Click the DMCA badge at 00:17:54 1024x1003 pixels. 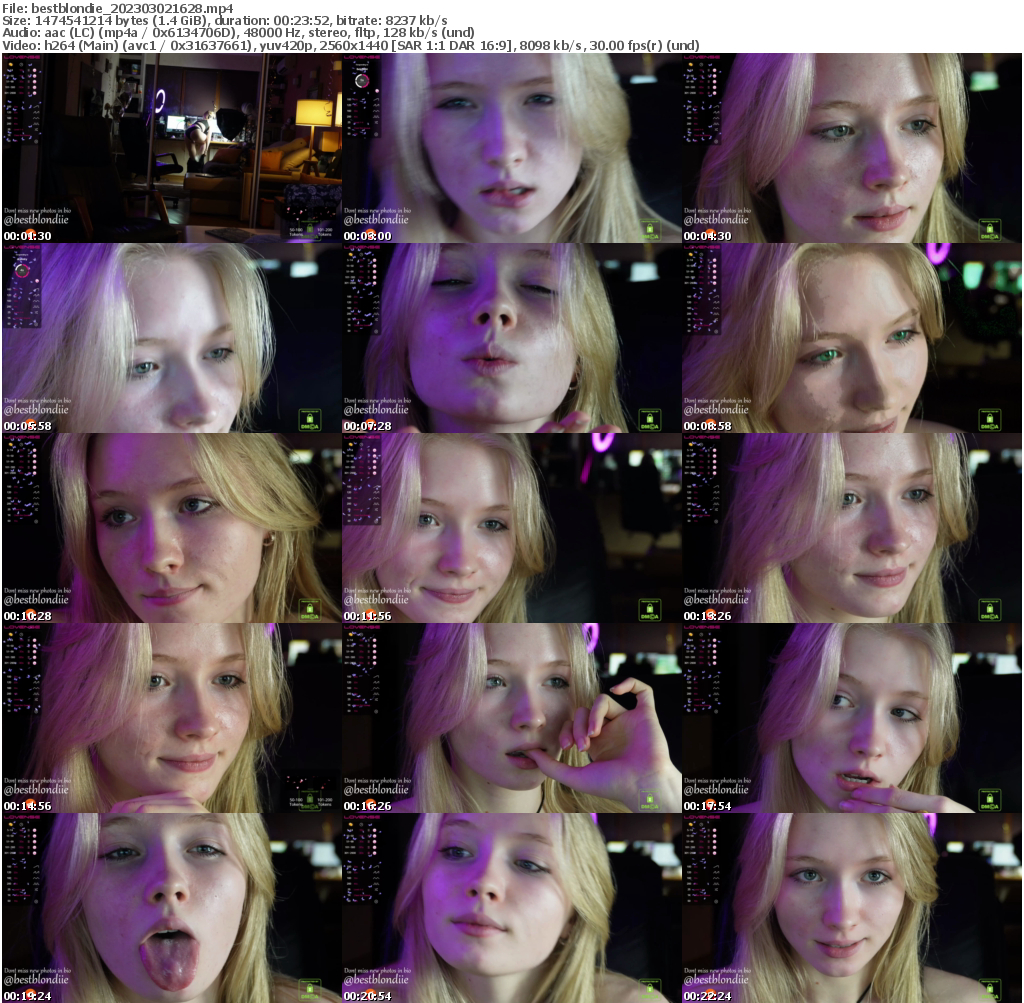point(989,798)
